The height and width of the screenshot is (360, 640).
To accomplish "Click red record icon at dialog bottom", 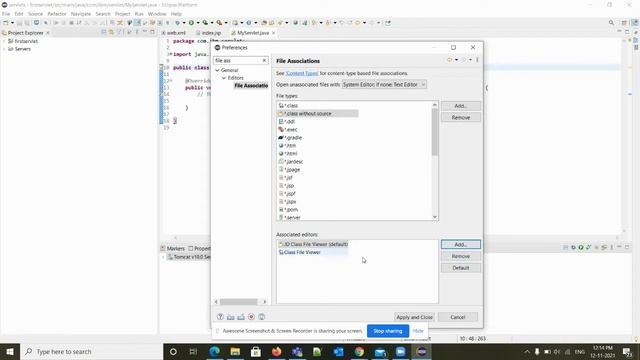I will point(251,317).
